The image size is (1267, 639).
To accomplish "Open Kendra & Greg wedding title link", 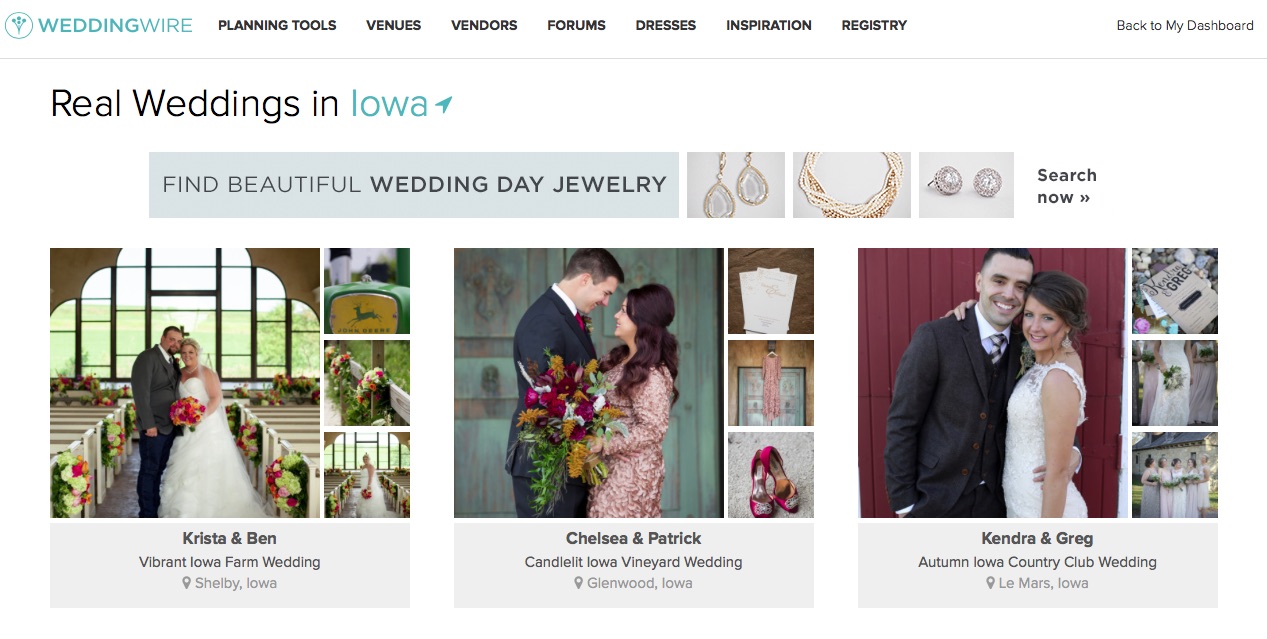I will coord(1037,539).
